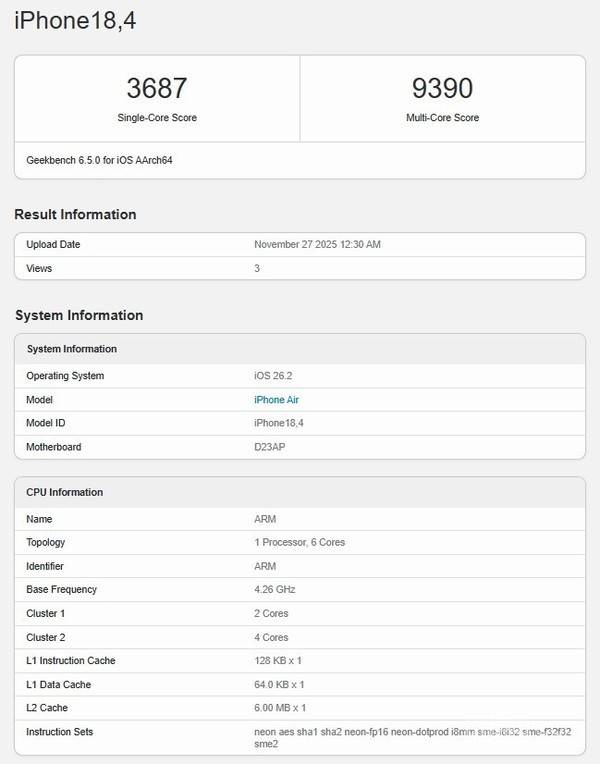
Task: Click the 4.26 GHz base frequency value
Action: [275, 590]
